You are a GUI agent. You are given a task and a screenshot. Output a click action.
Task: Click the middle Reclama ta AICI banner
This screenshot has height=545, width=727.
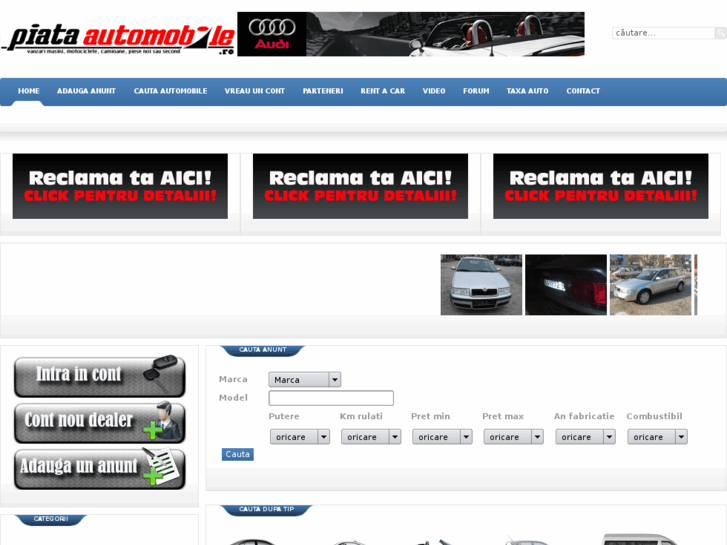pyautogui.click(x=360, y=186)
